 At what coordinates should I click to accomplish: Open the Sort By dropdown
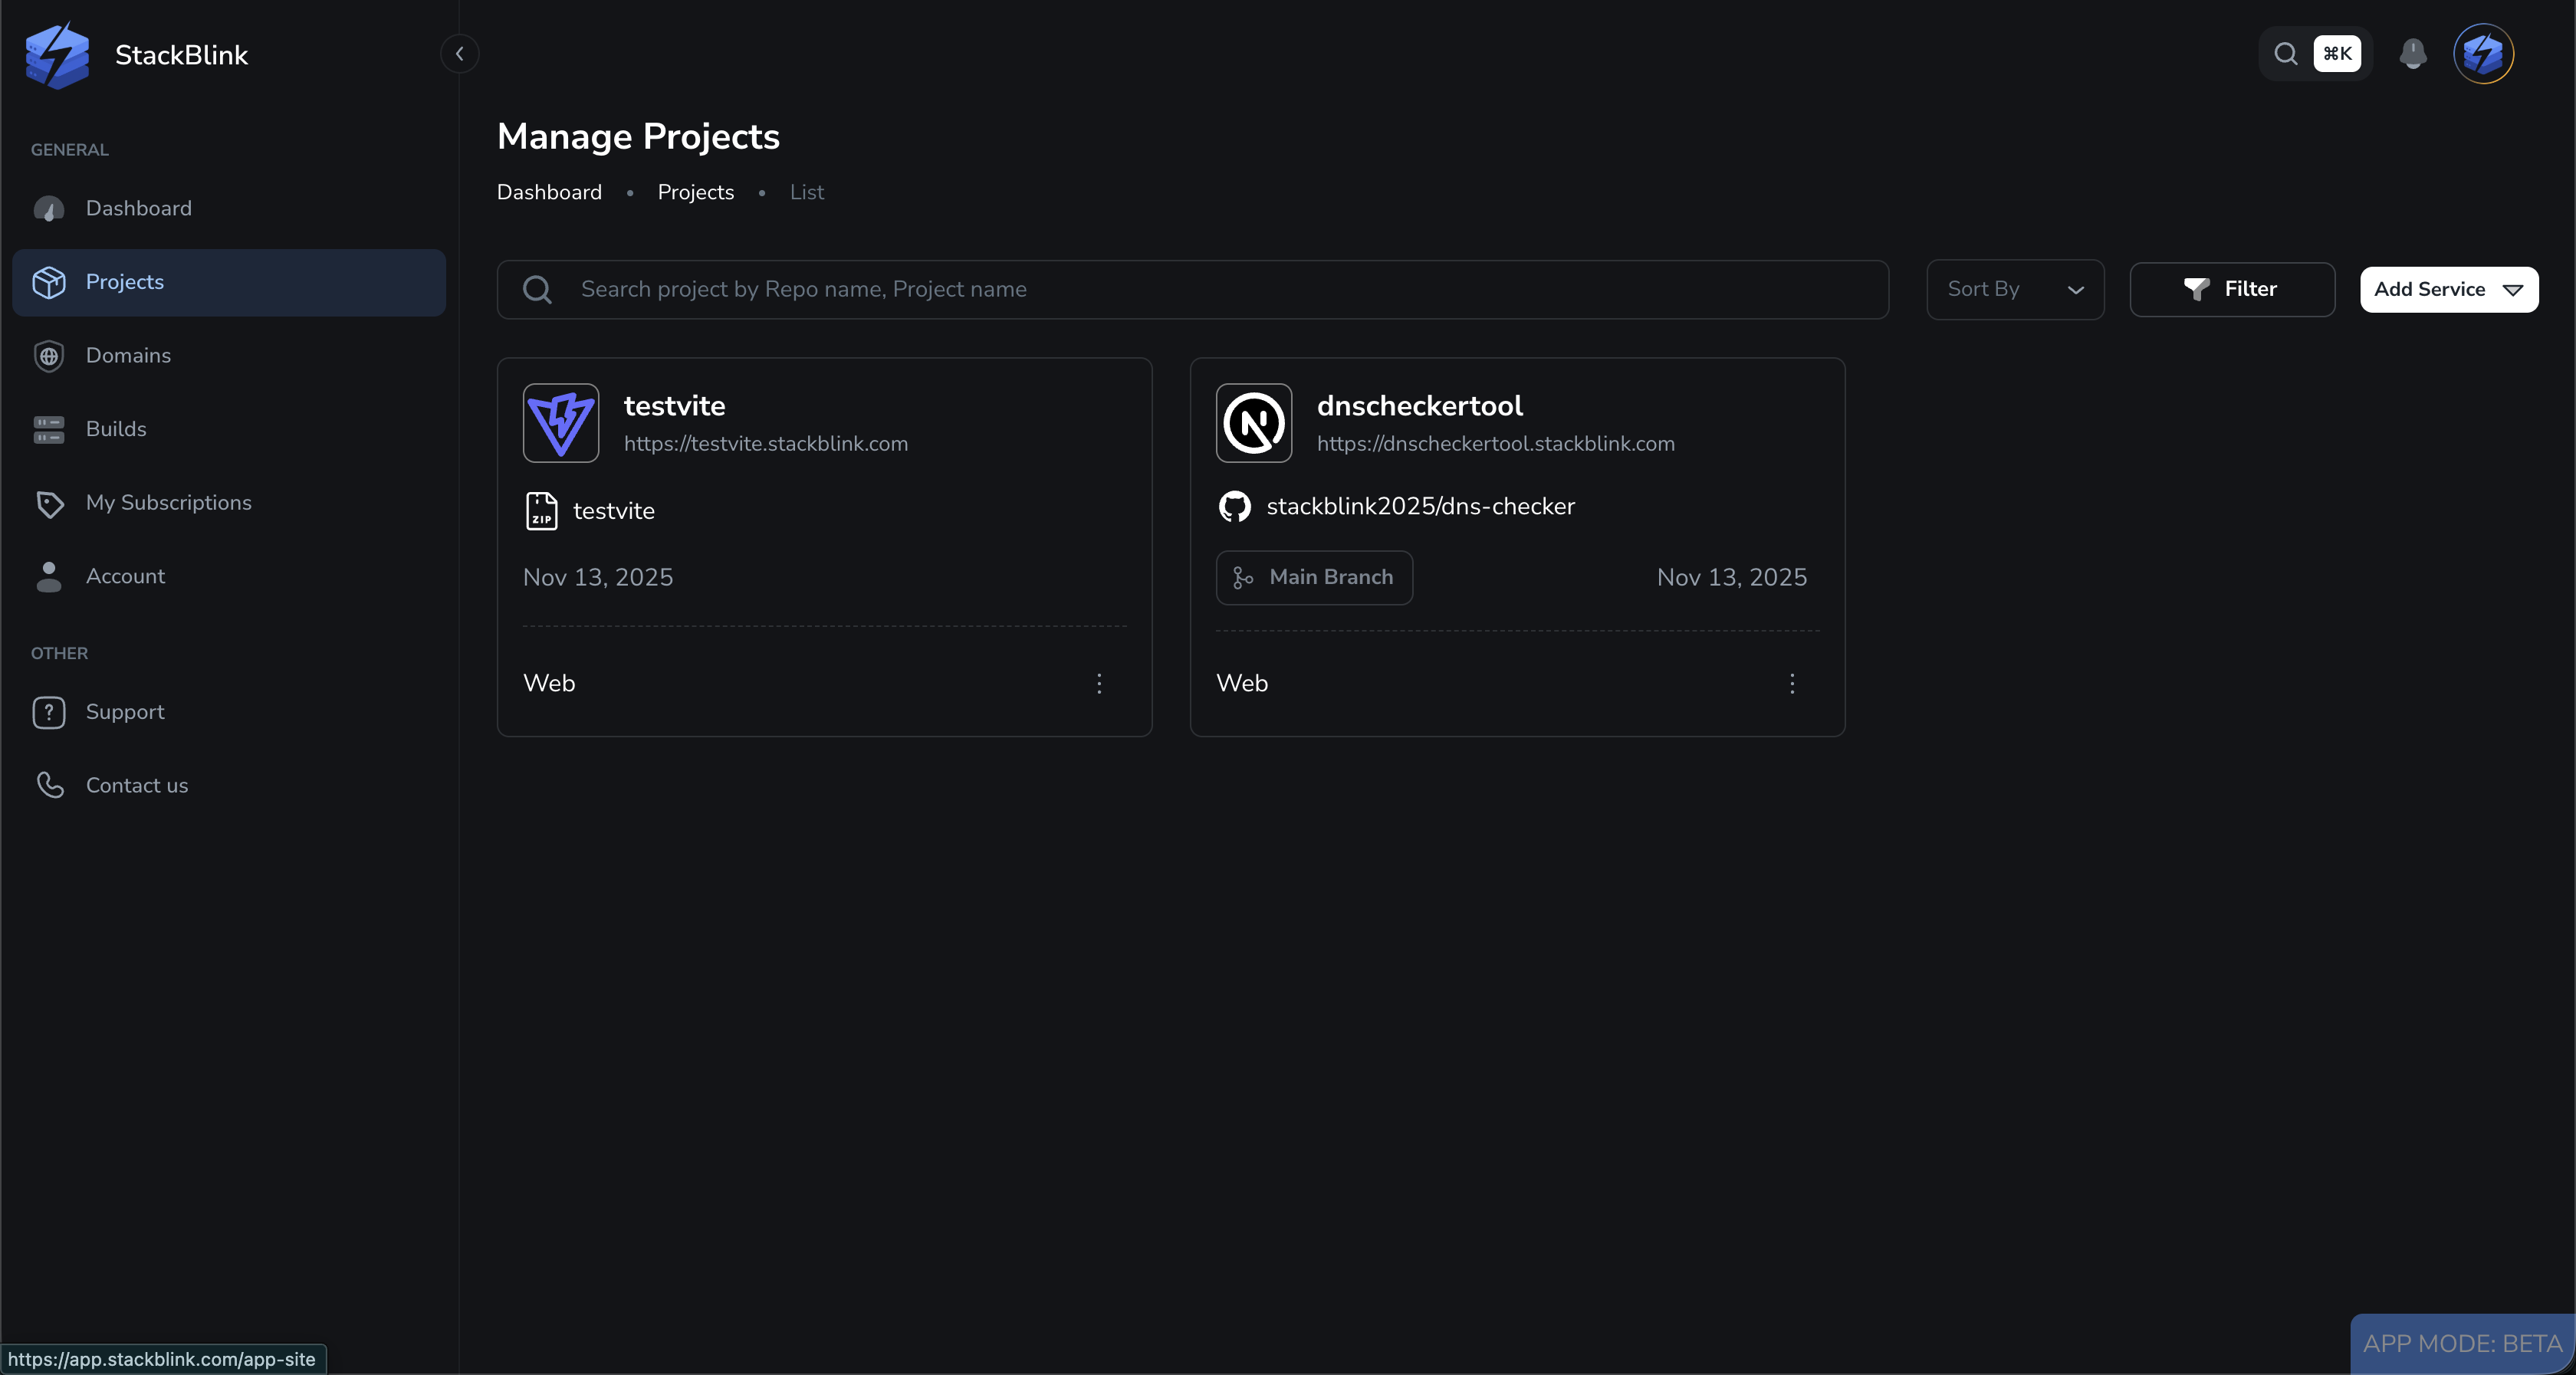point(2014,289)
